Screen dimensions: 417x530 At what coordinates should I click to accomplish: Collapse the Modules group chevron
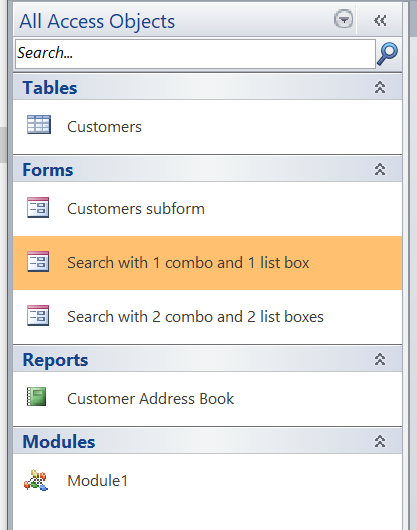380,441
